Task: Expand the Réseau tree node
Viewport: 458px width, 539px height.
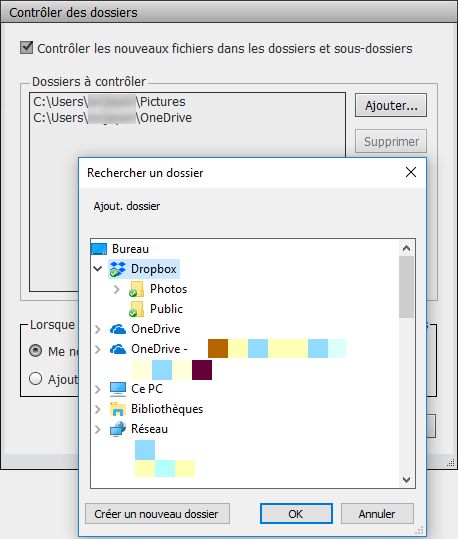Action: click(x=98, y=429)
